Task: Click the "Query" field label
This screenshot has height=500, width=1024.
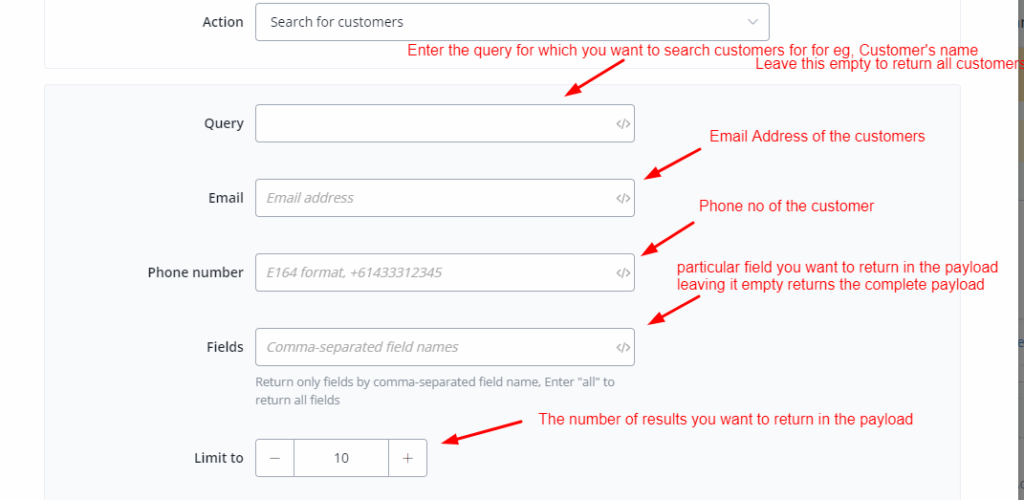Action: (224, 124)
